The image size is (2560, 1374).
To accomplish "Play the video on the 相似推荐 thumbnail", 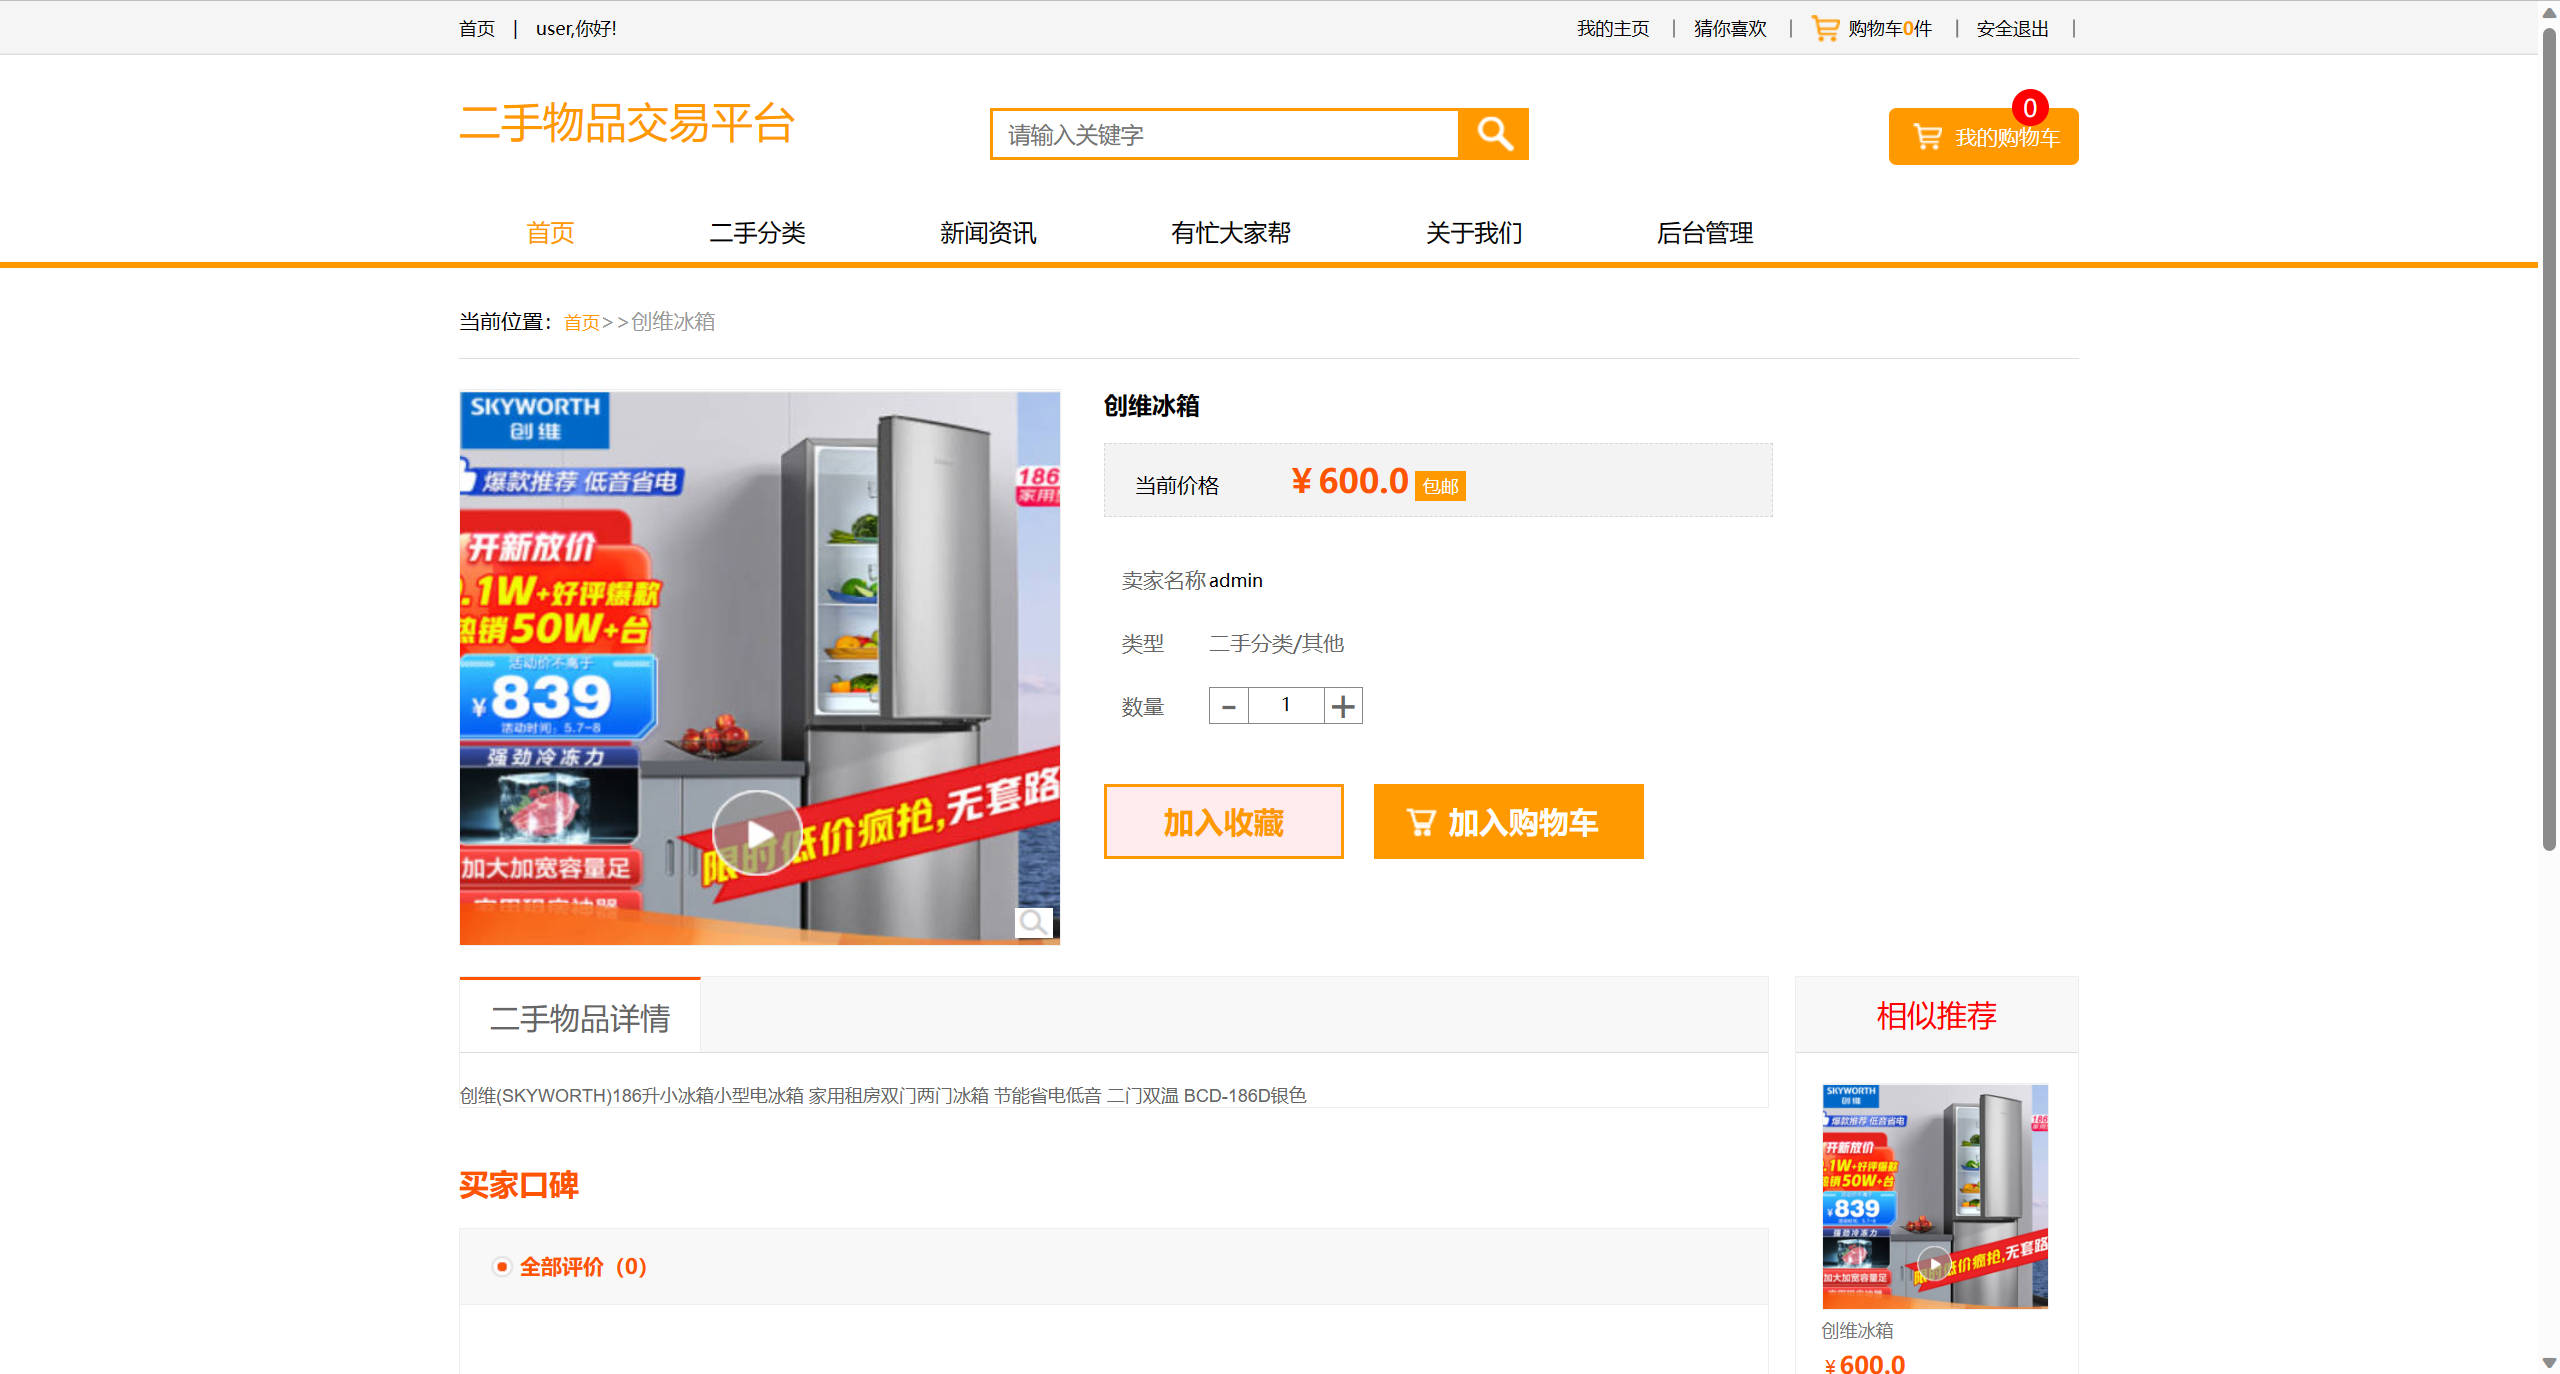I will (1934, 1262).
